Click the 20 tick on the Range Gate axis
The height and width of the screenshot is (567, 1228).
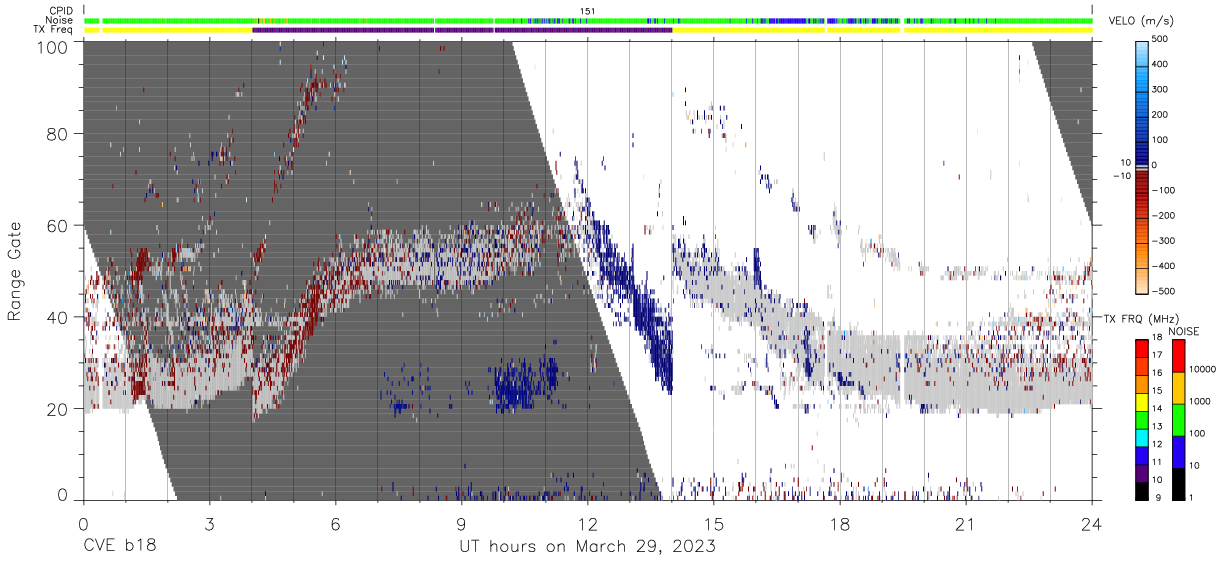click(x=58, y=409)
